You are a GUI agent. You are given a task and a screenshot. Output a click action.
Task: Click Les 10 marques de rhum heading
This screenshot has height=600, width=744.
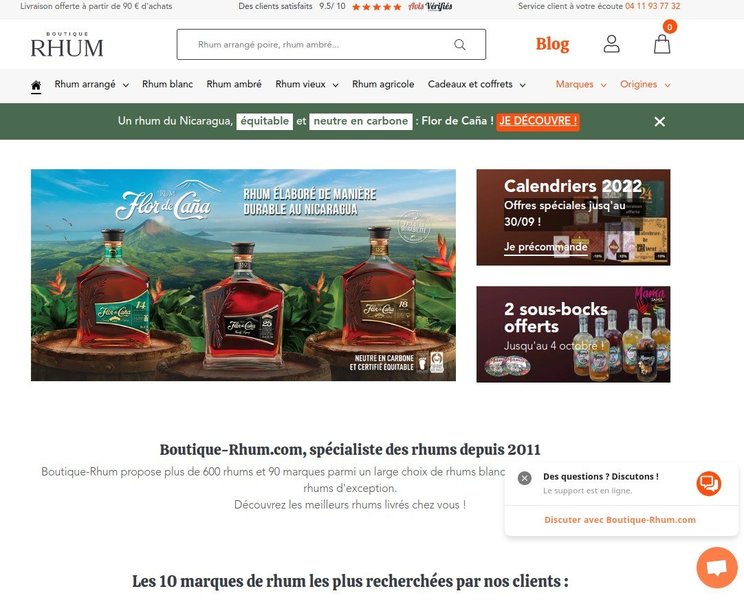click(x=350, y=581)
